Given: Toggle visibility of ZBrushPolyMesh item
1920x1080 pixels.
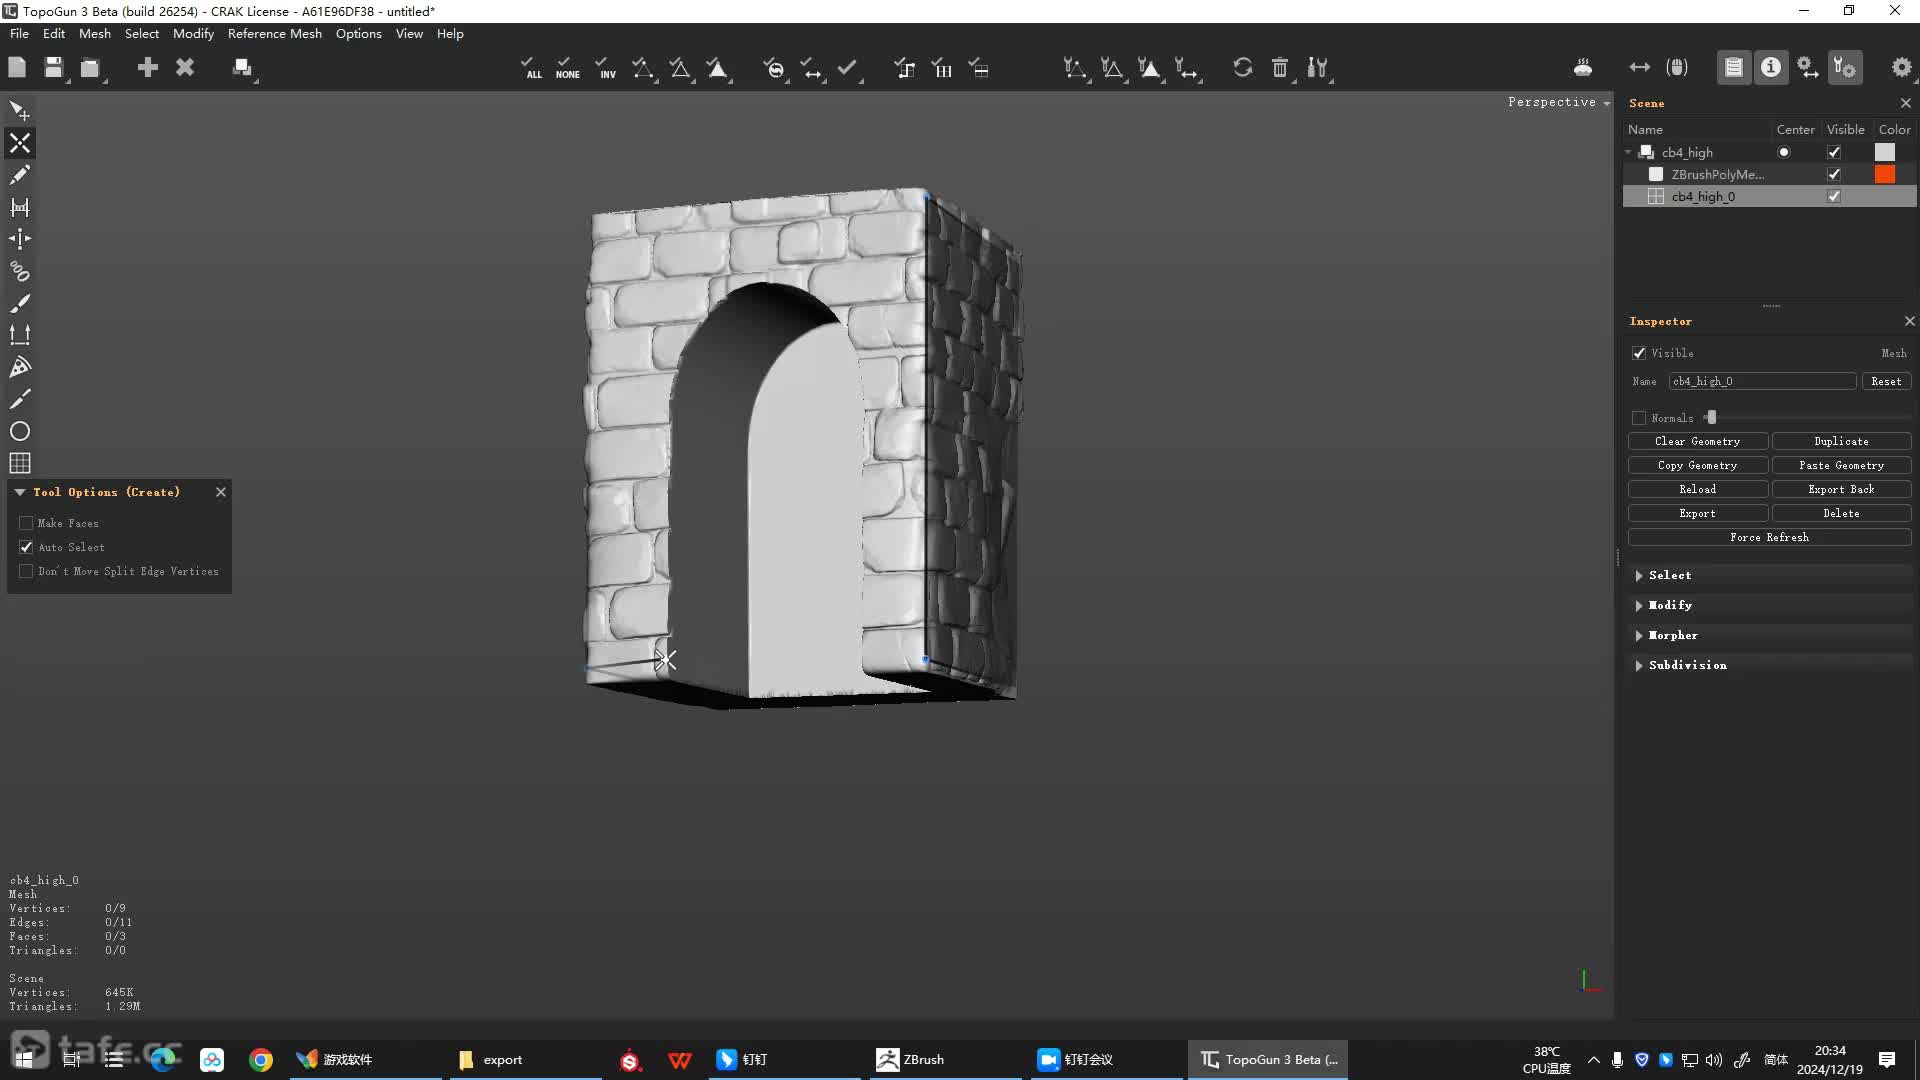Looking at the screenshot, I should [1834, 174].
